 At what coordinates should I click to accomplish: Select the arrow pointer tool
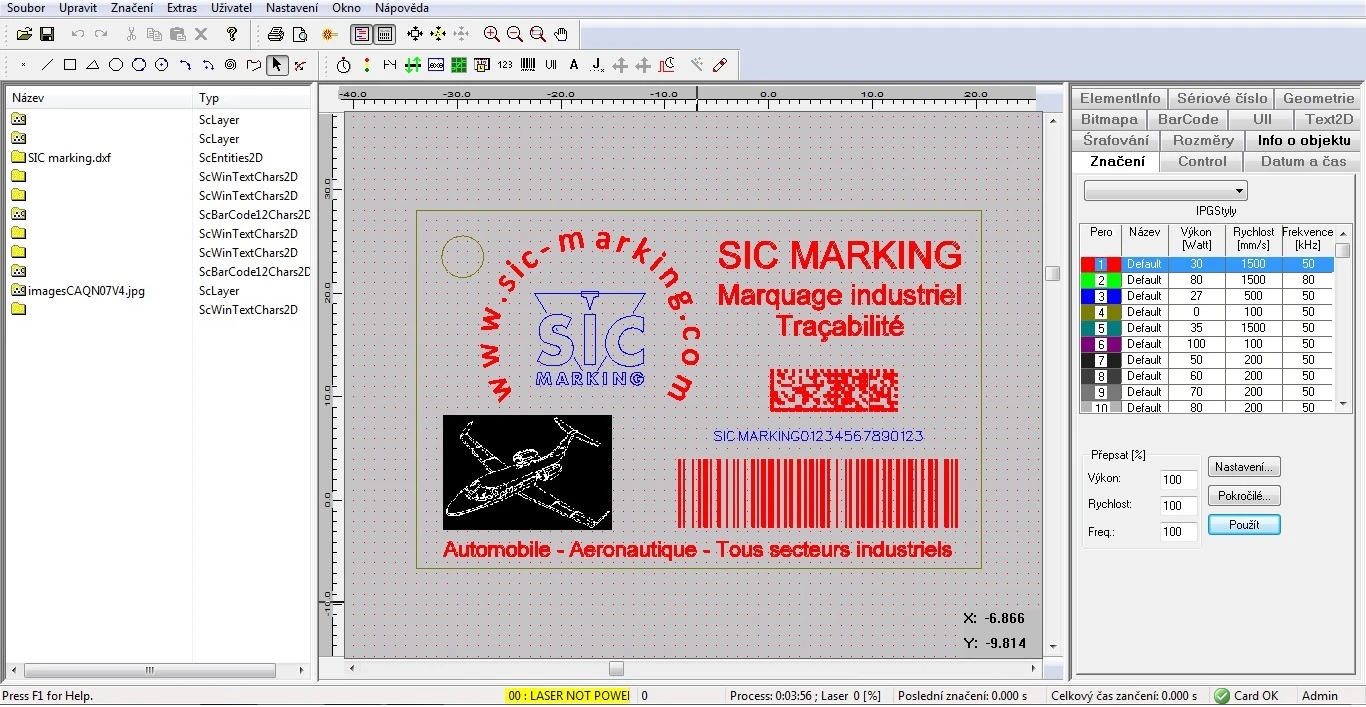tap(277, 65)
